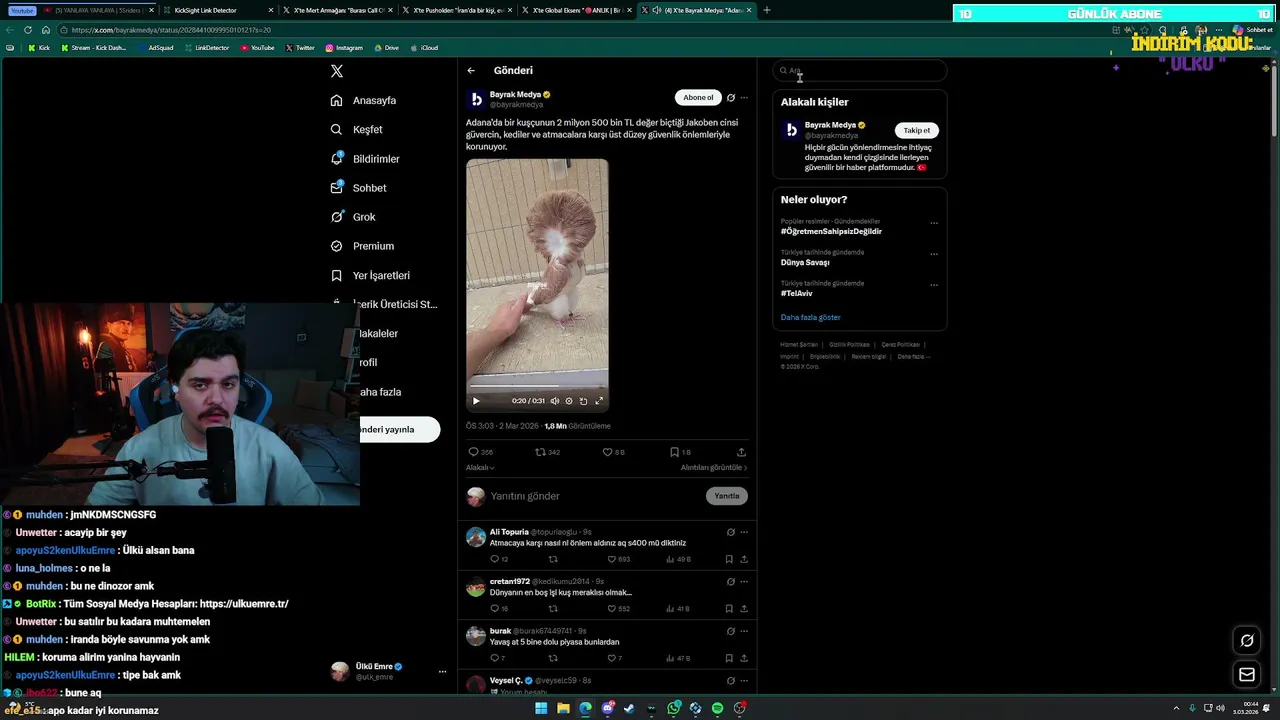This screenshot has width=1280, height=720.
Task: Open floating messages envelope button
Action: click(x=1247, y=675)
